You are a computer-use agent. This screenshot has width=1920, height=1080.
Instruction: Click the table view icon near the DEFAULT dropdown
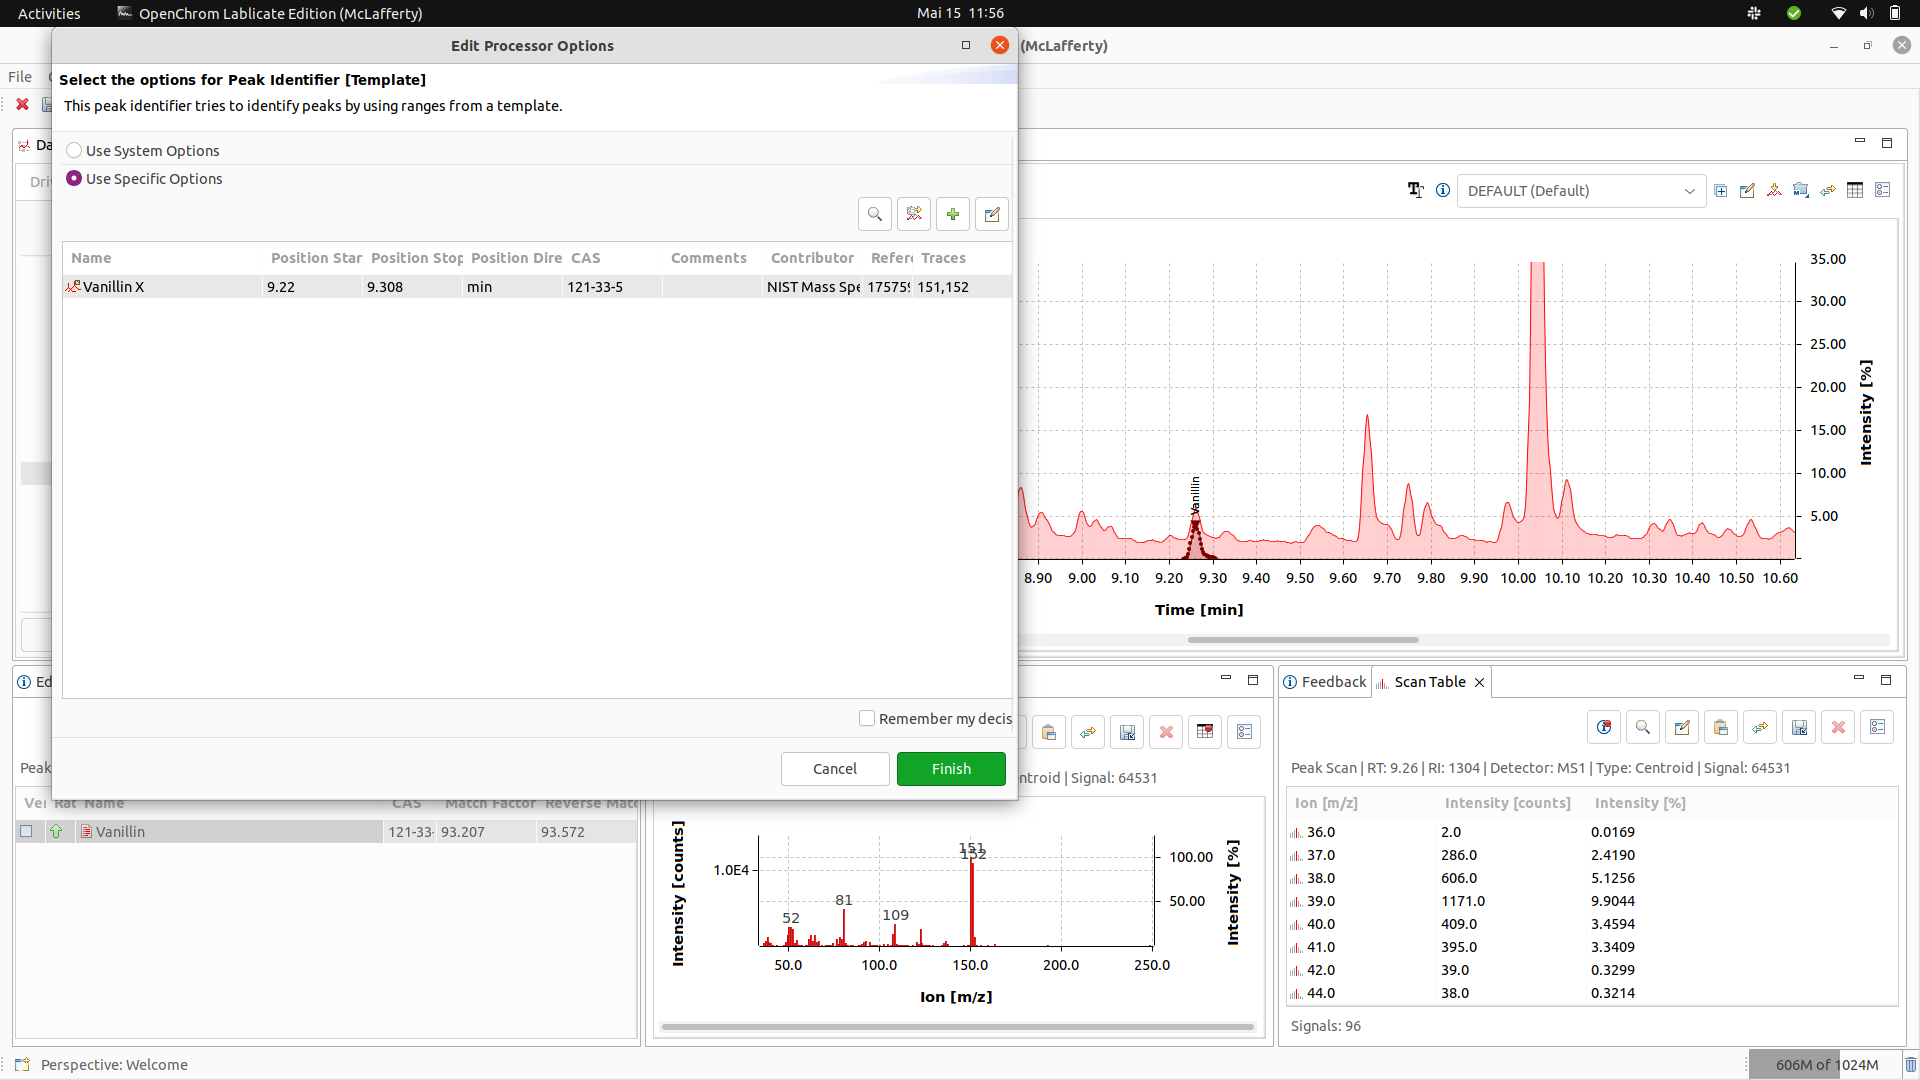click(x=1855, y=190)
